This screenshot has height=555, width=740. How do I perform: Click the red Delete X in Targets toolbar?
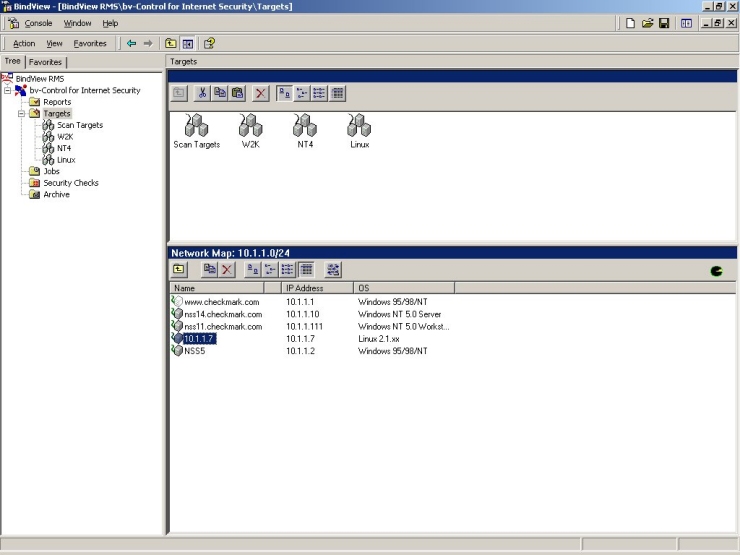(x=261, y=93)
